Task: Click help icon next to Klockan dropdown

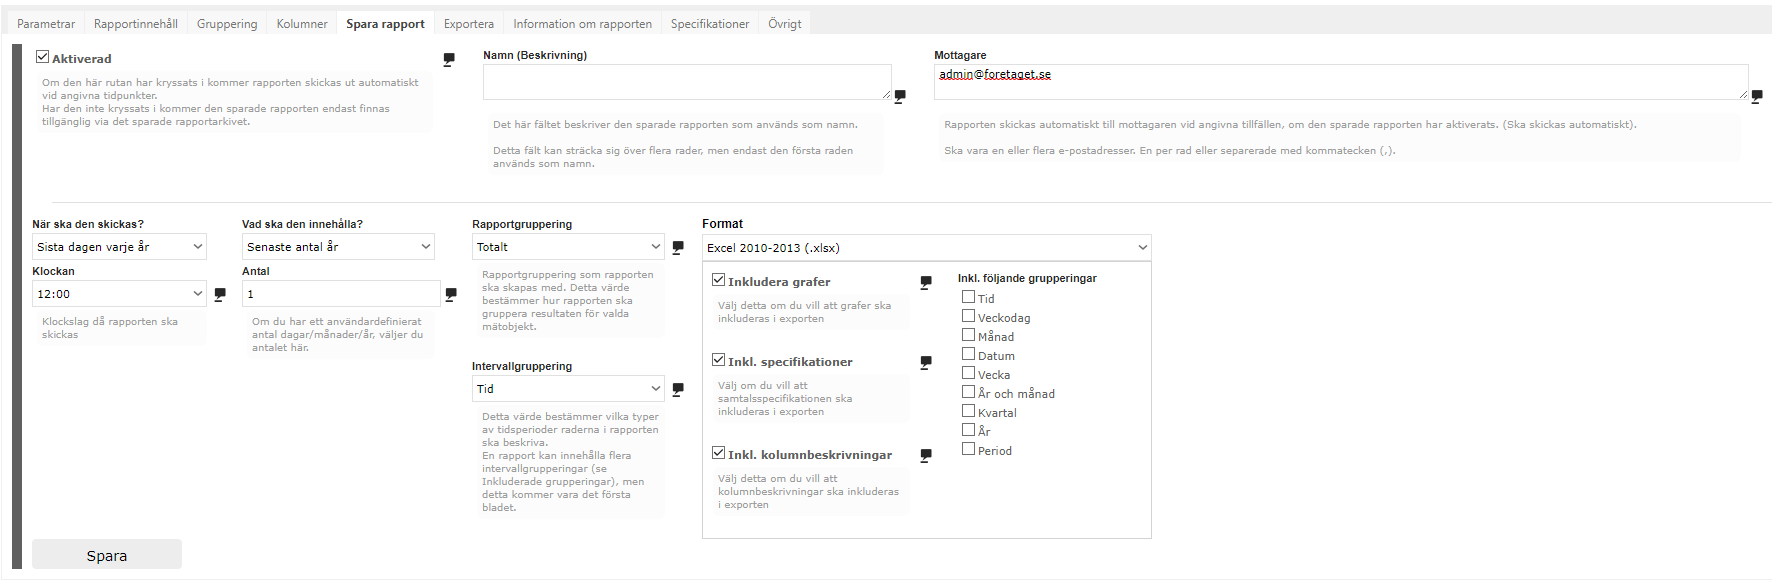Action: (x=220, y=294)
